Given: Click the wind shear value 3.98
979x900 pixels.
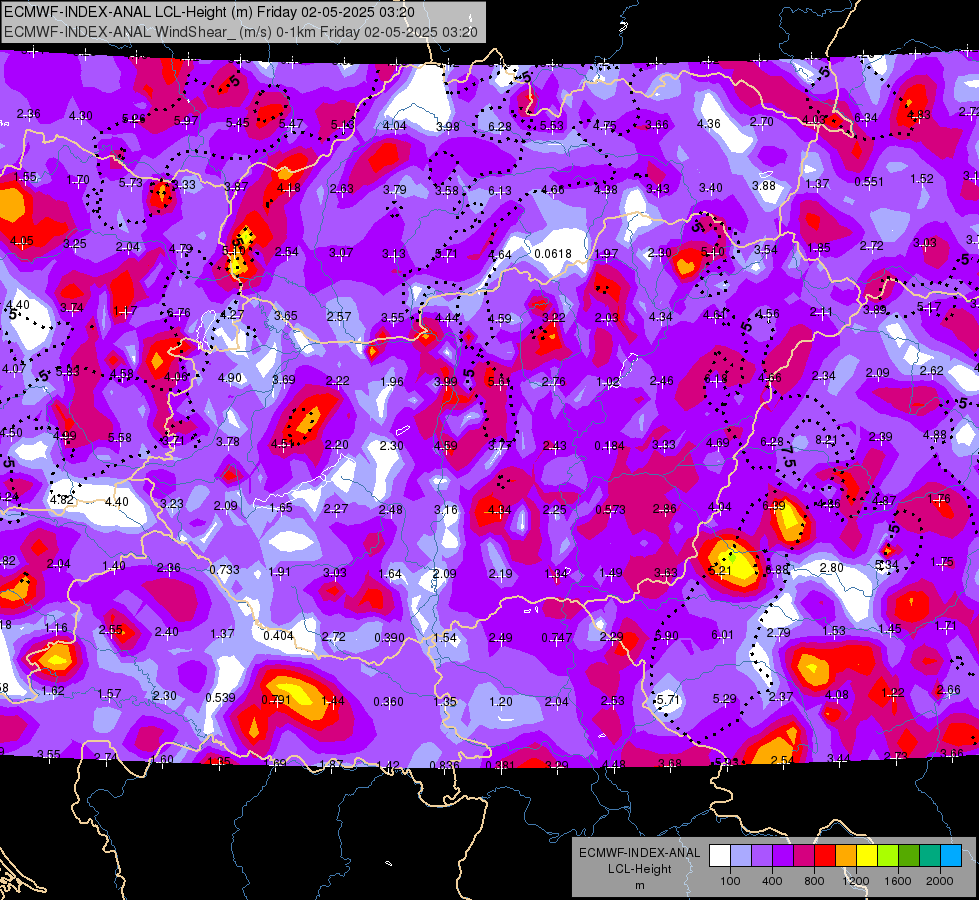Looking at the screenshot, I should click(448, 127).
